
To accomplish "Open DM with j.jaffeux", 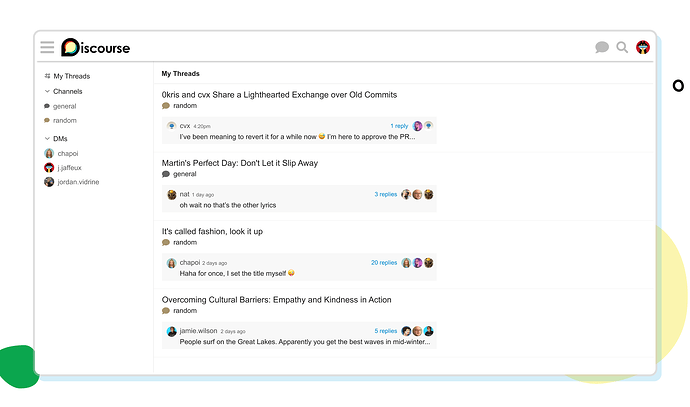I will click(69, 168).
